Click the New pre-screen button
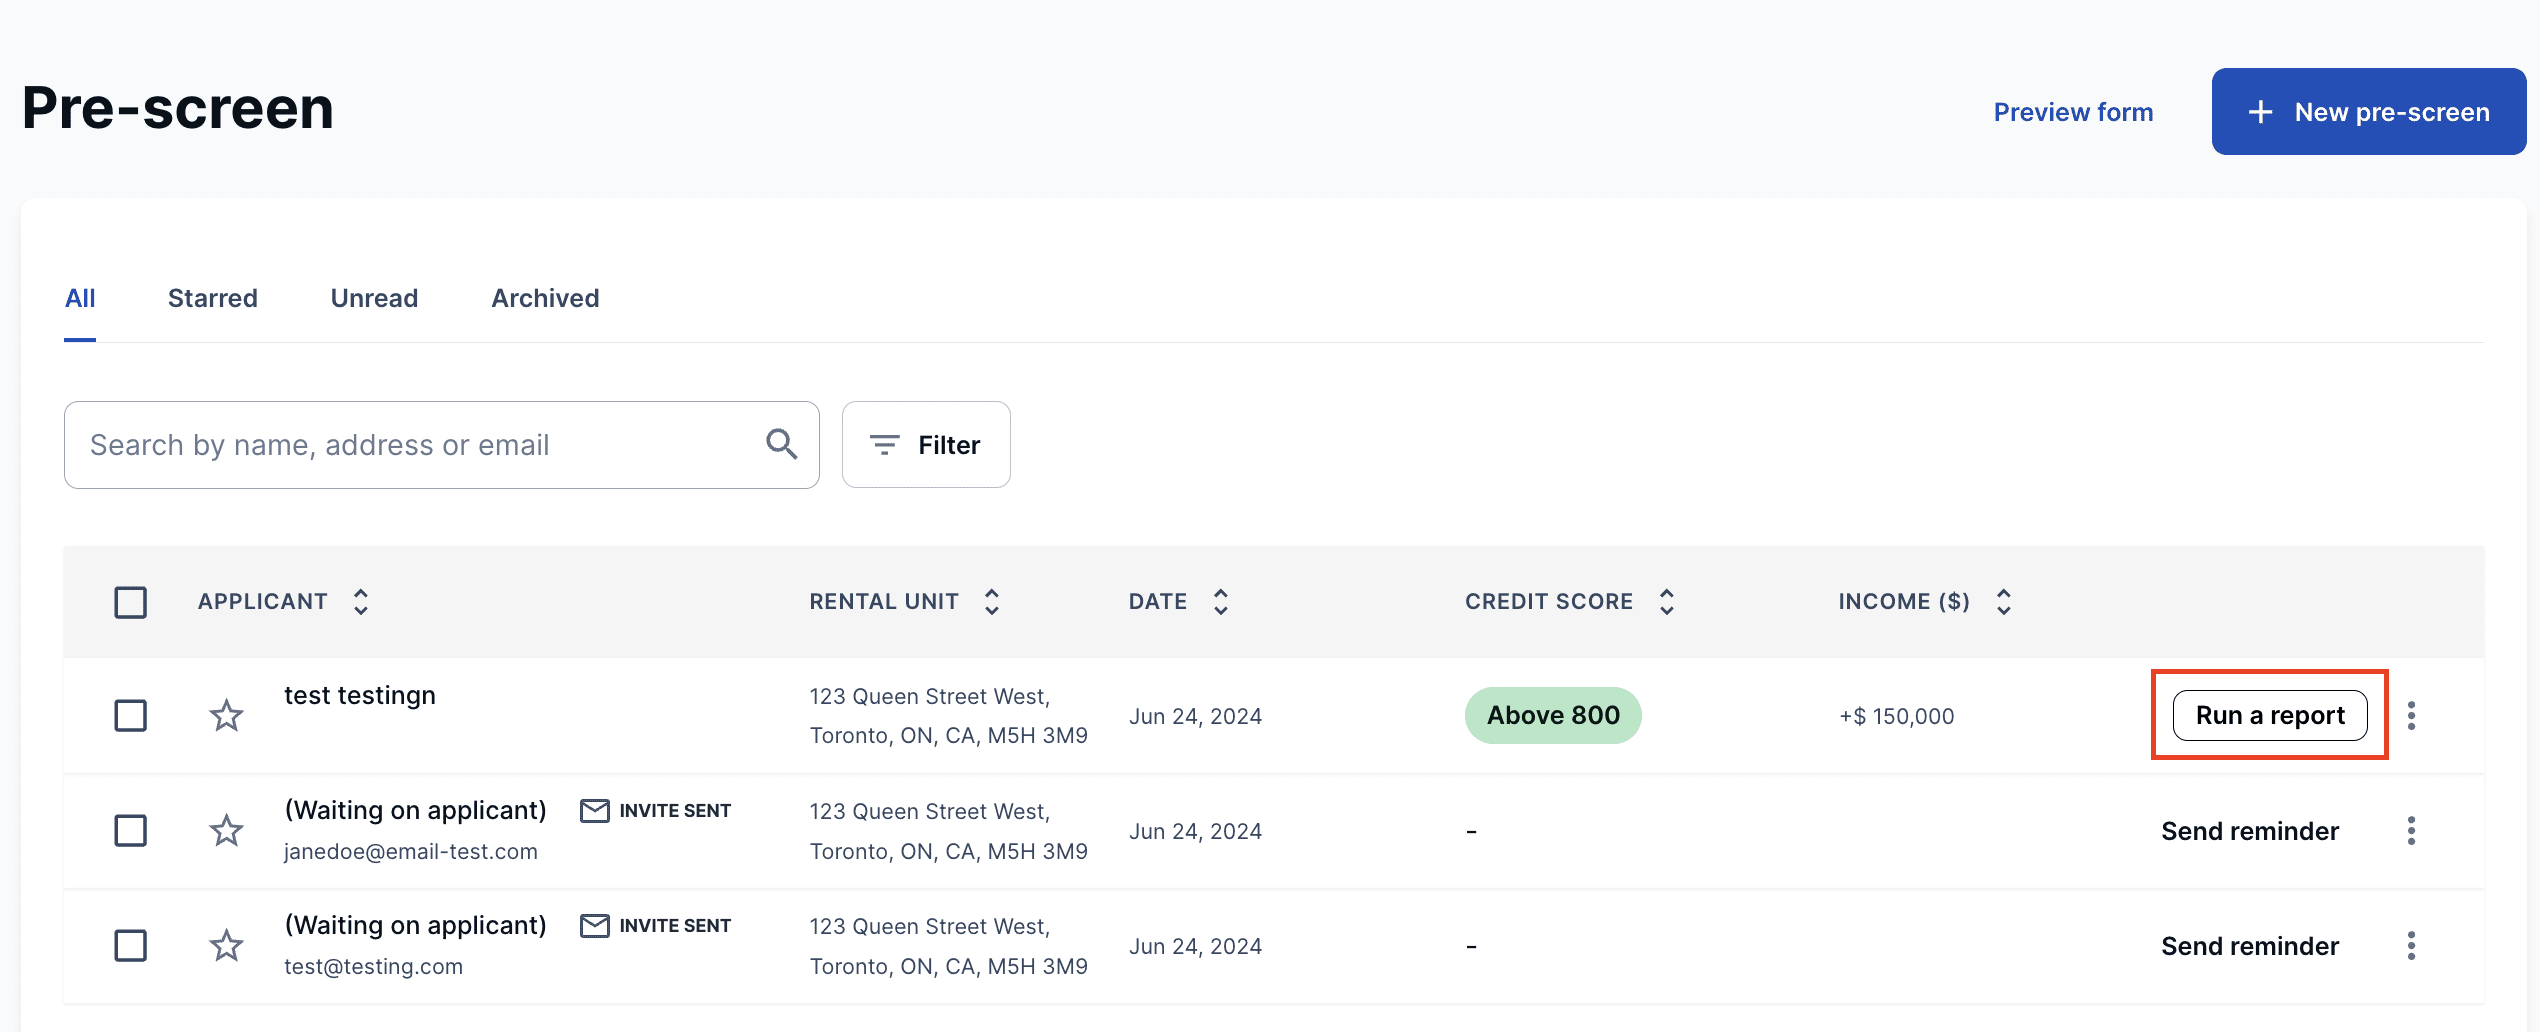This screenshot has height=1032, width=2540. [x=2368, y=112]
